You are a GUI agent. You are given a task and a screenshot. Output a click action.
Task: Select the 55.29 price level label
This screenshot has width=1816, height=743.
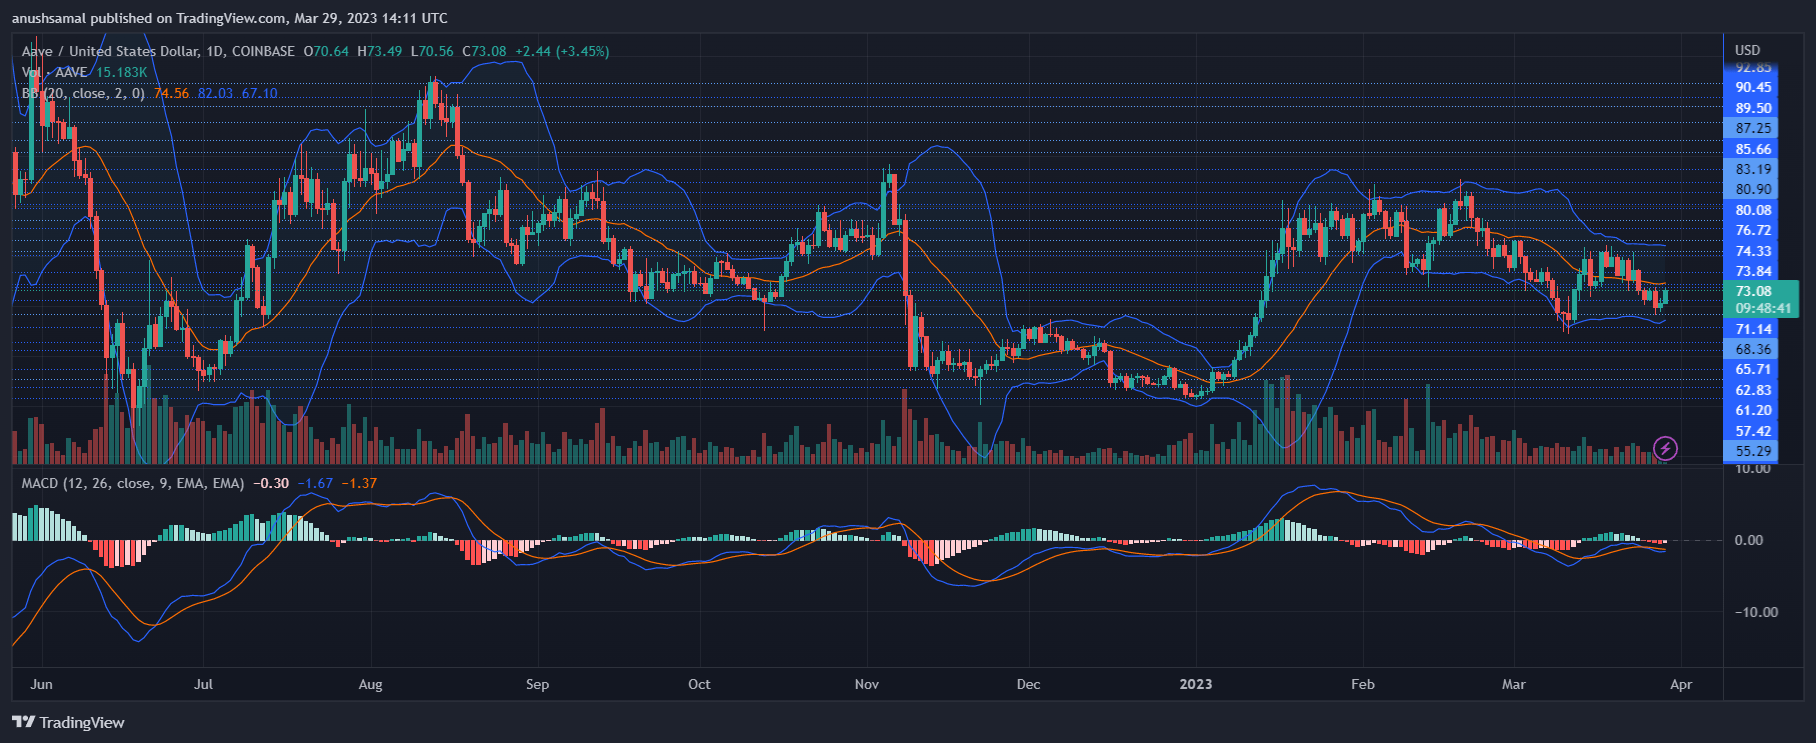pyautogui.click(x=1753, y=451)
